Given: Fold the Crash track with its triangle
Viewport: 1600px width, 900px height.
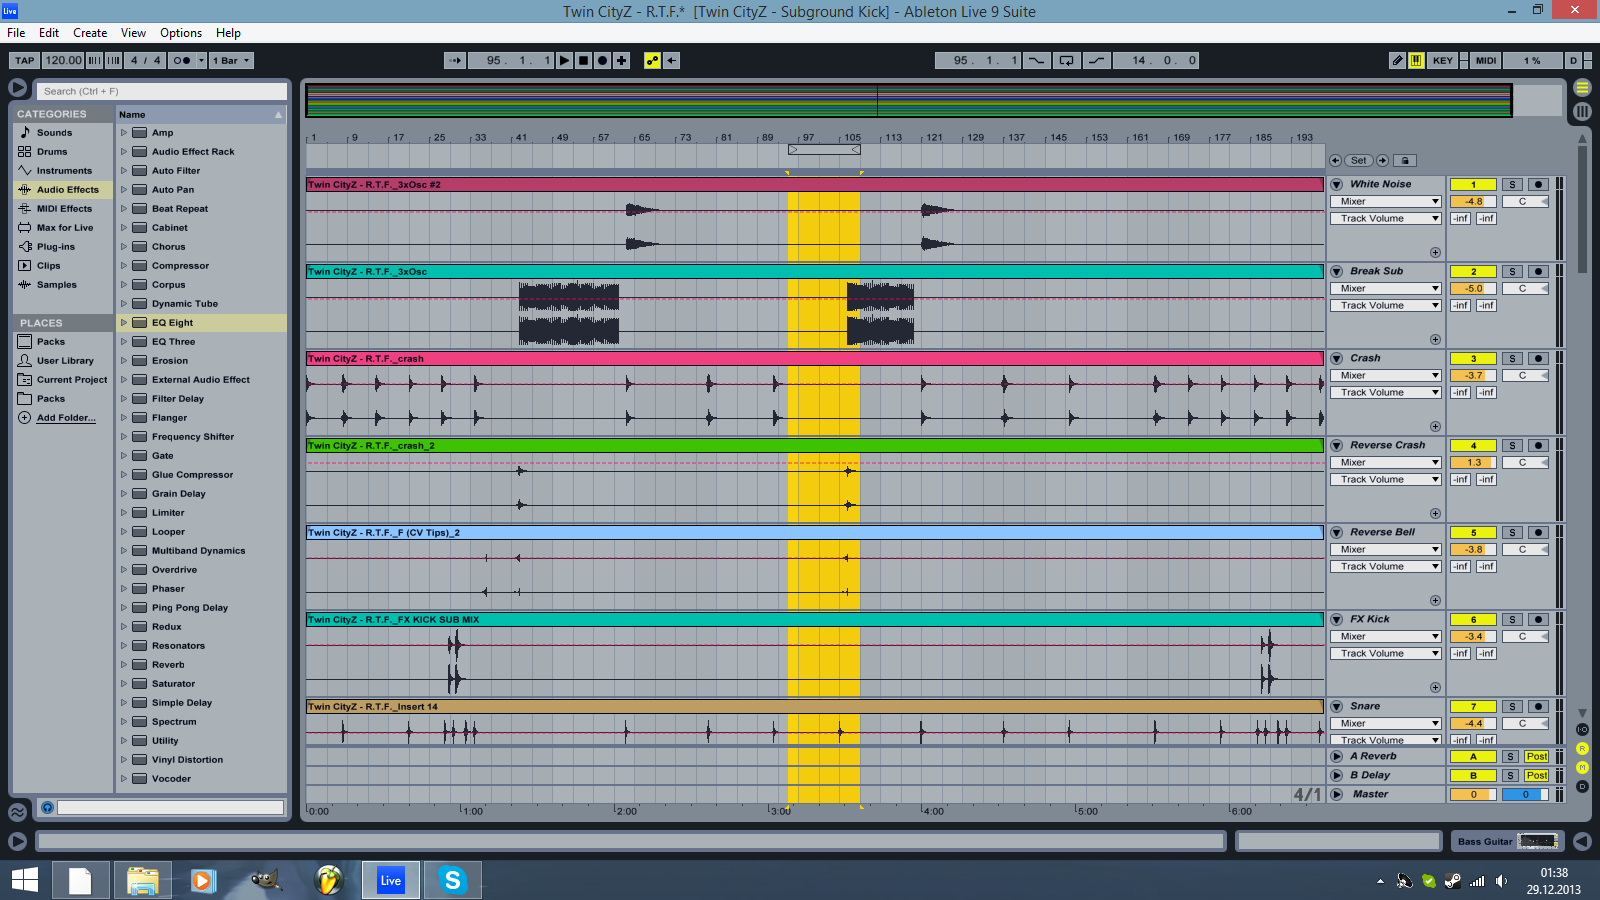Looking at the screenshot, I should coord(1336,359).
